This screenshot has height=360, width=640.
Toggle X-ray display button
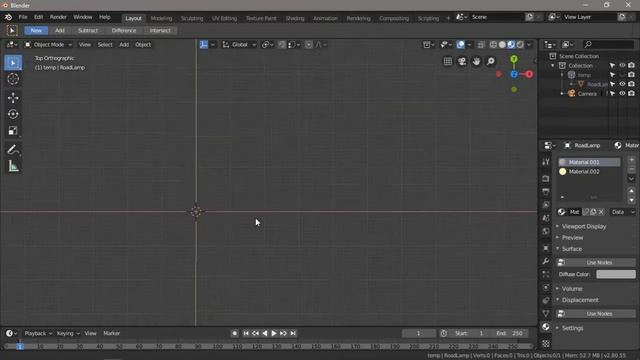(x=481, y=44)
